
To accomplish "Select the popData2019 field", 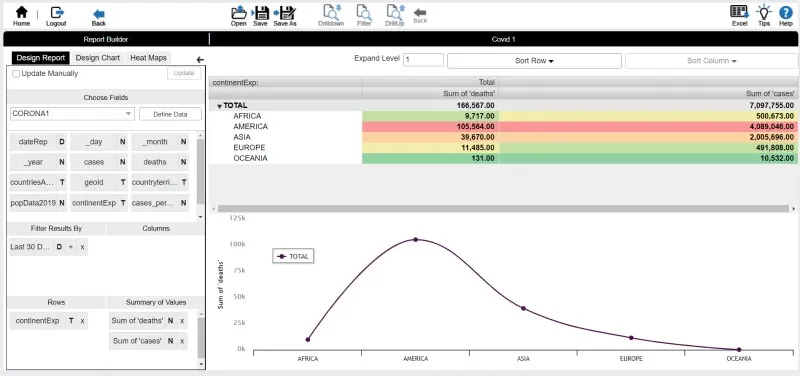I will pyautogui.click(x=38, y=203).
